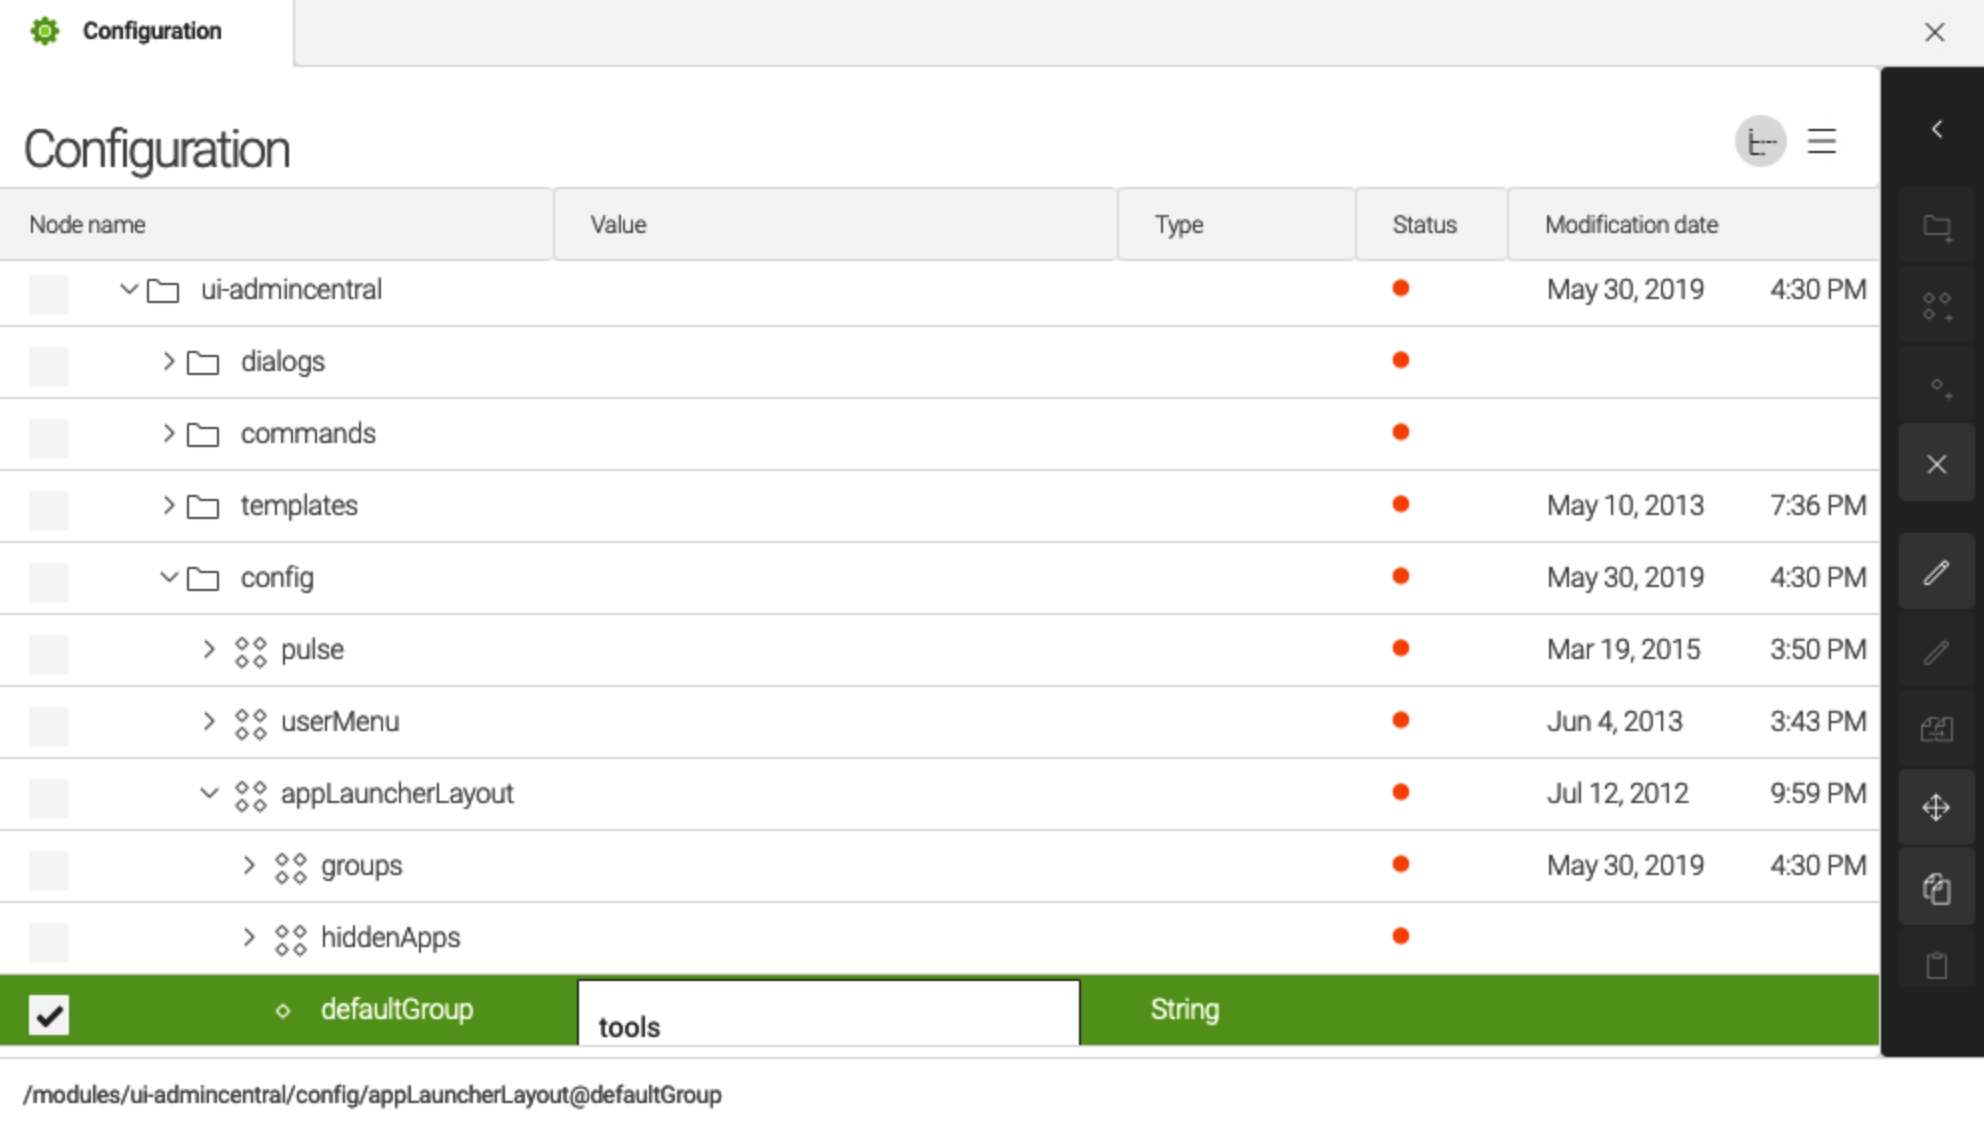Check the commands row checkbox
Viewport: 1984px width, 1122px height.
(x=49, y=438)
